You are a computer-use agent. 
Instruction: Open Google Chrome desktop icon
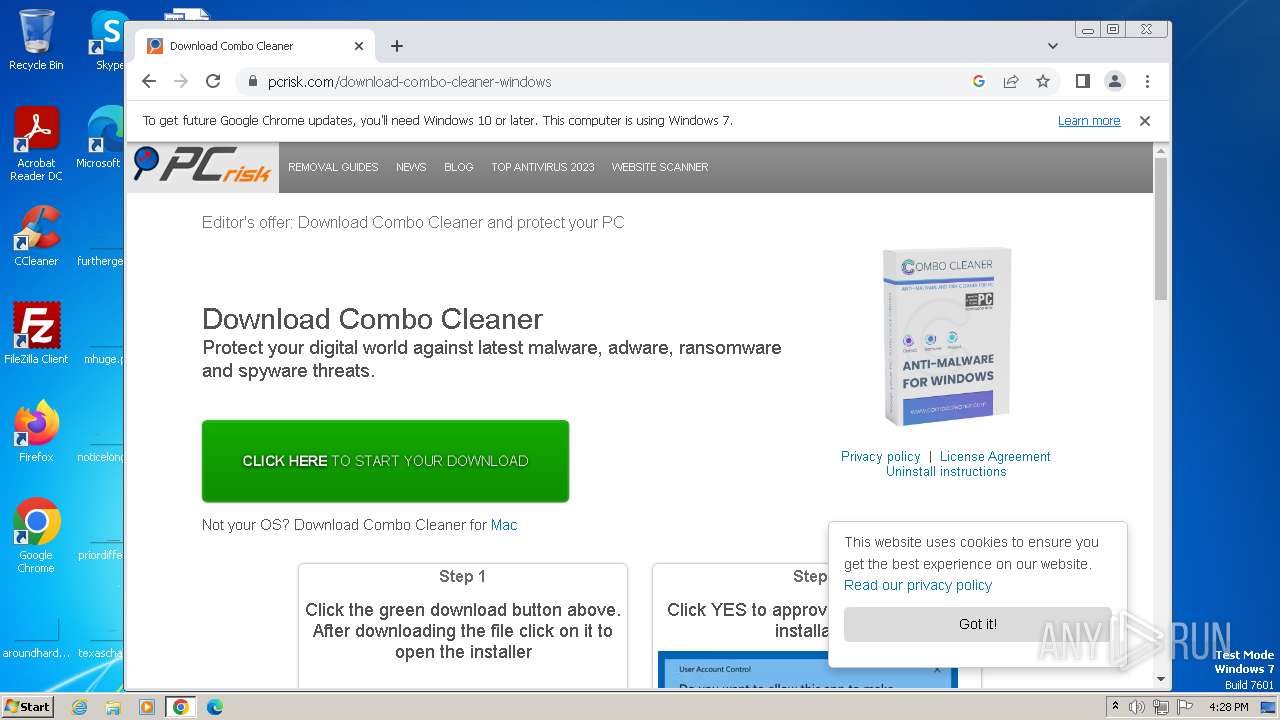pos(36,535)
